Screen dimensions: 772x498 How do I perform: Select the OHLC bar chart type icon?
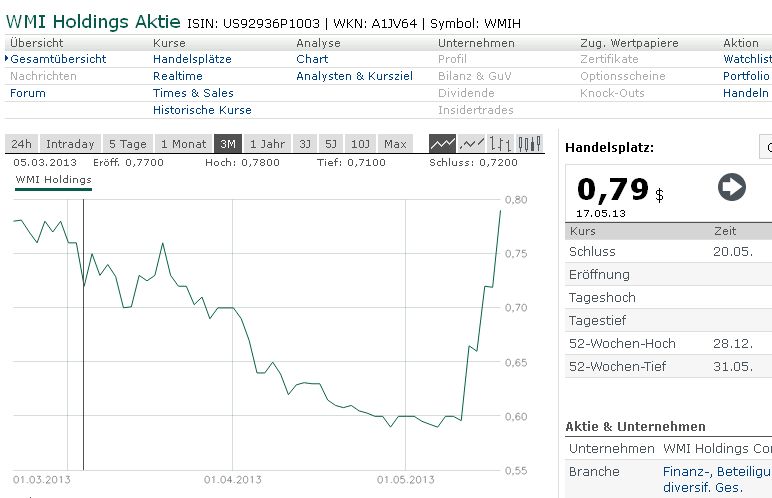click(500, 144)
